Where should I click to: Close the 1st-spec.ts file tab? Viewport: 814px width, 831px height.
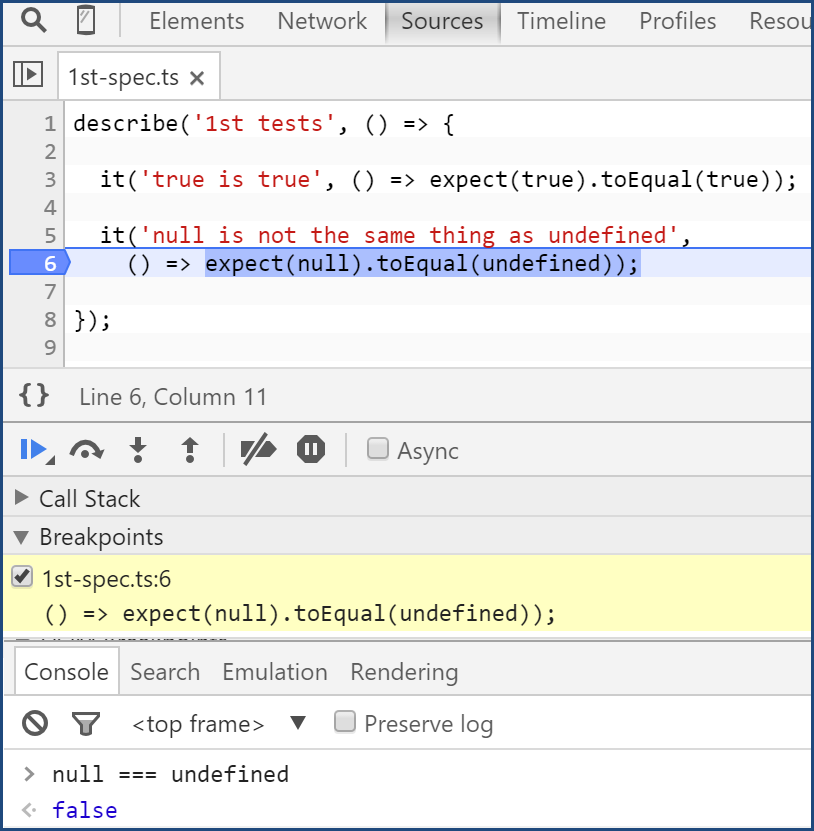point(197,78)
